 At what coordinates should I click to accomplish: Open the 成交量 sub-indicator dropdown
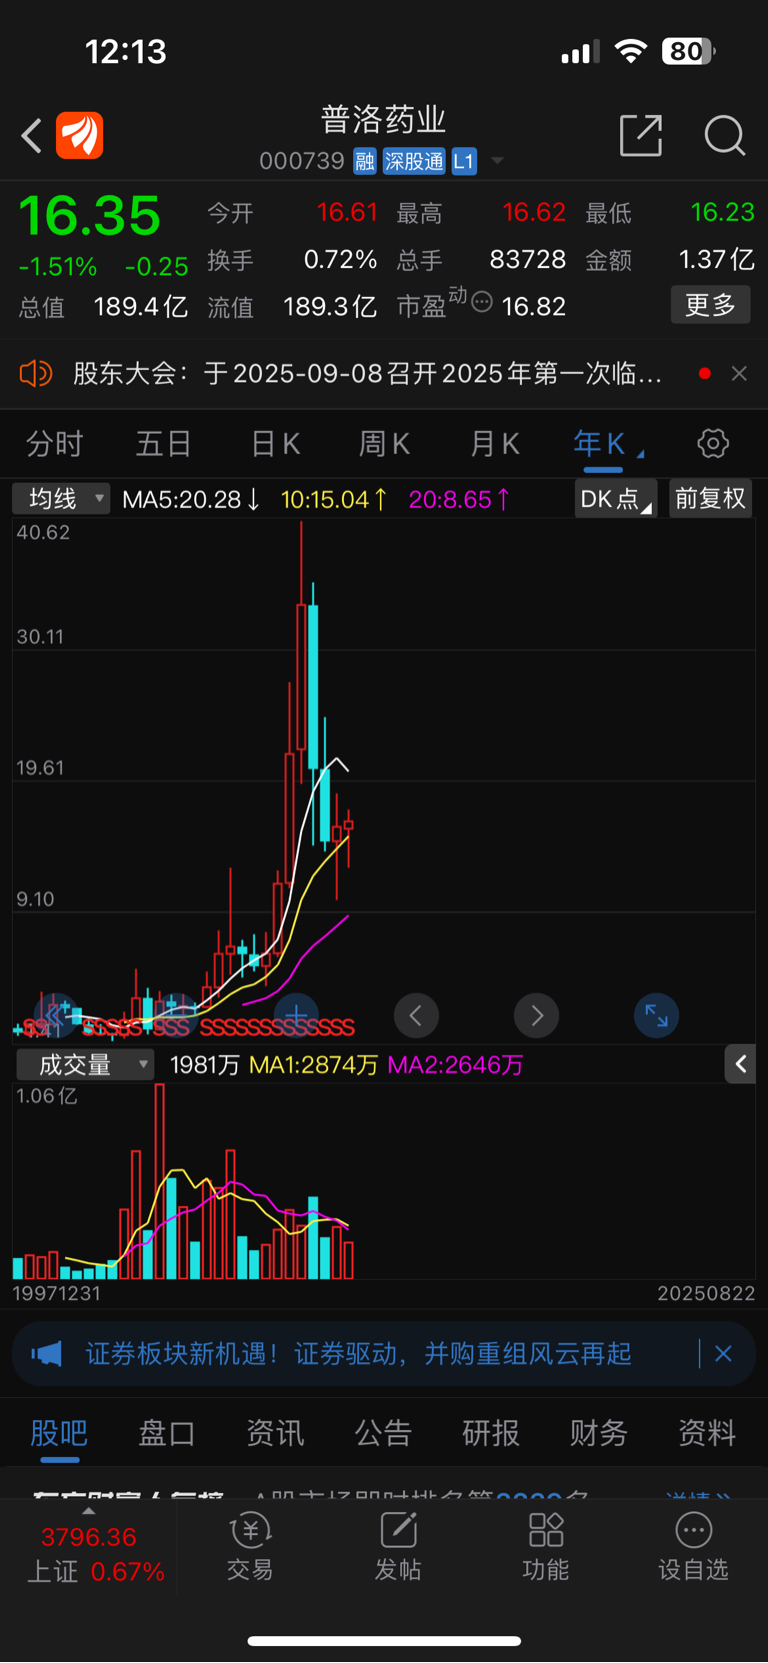pos(85,1065)
